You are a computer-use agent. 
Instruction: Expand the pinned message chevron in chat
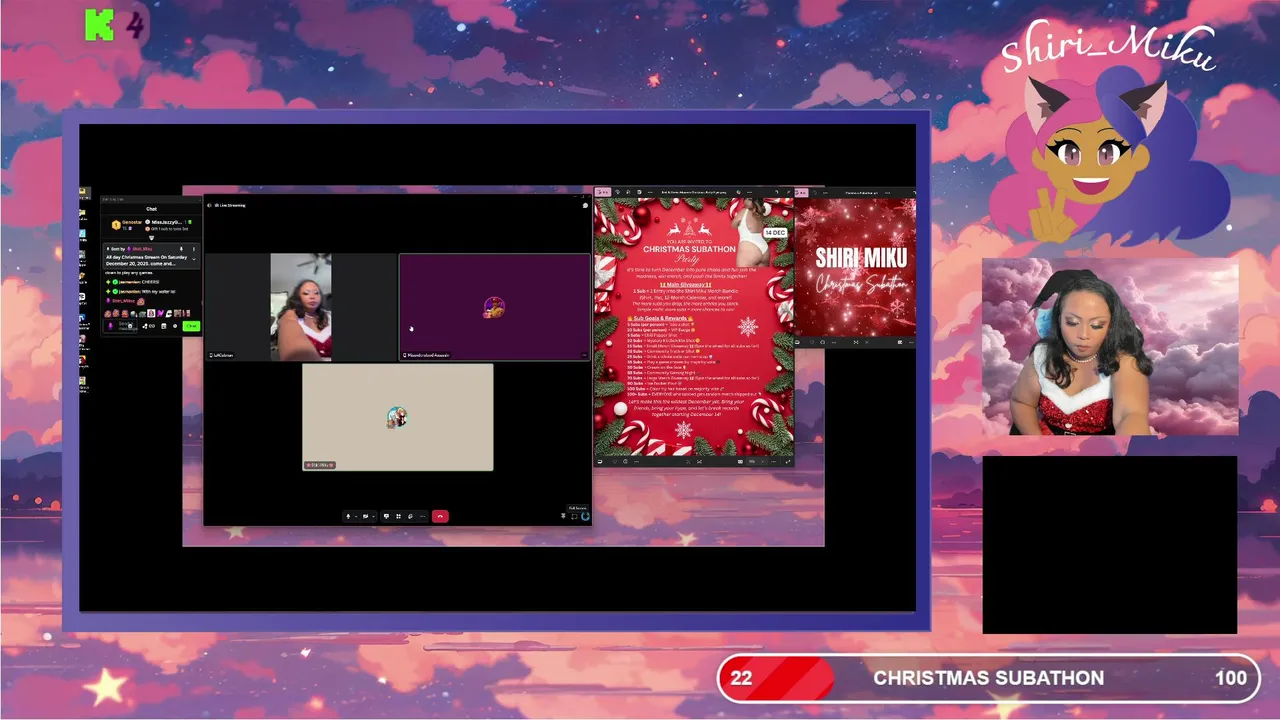tap(194, 259)
